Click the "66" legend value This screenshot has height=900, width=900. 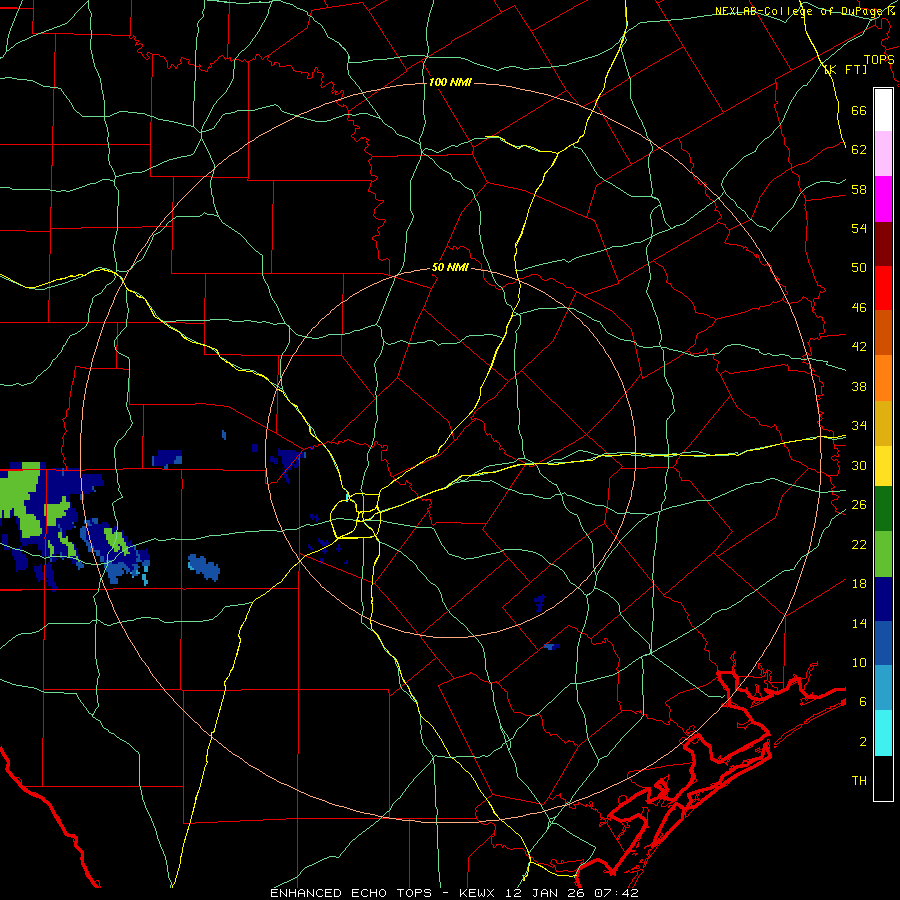coord(859,110)
